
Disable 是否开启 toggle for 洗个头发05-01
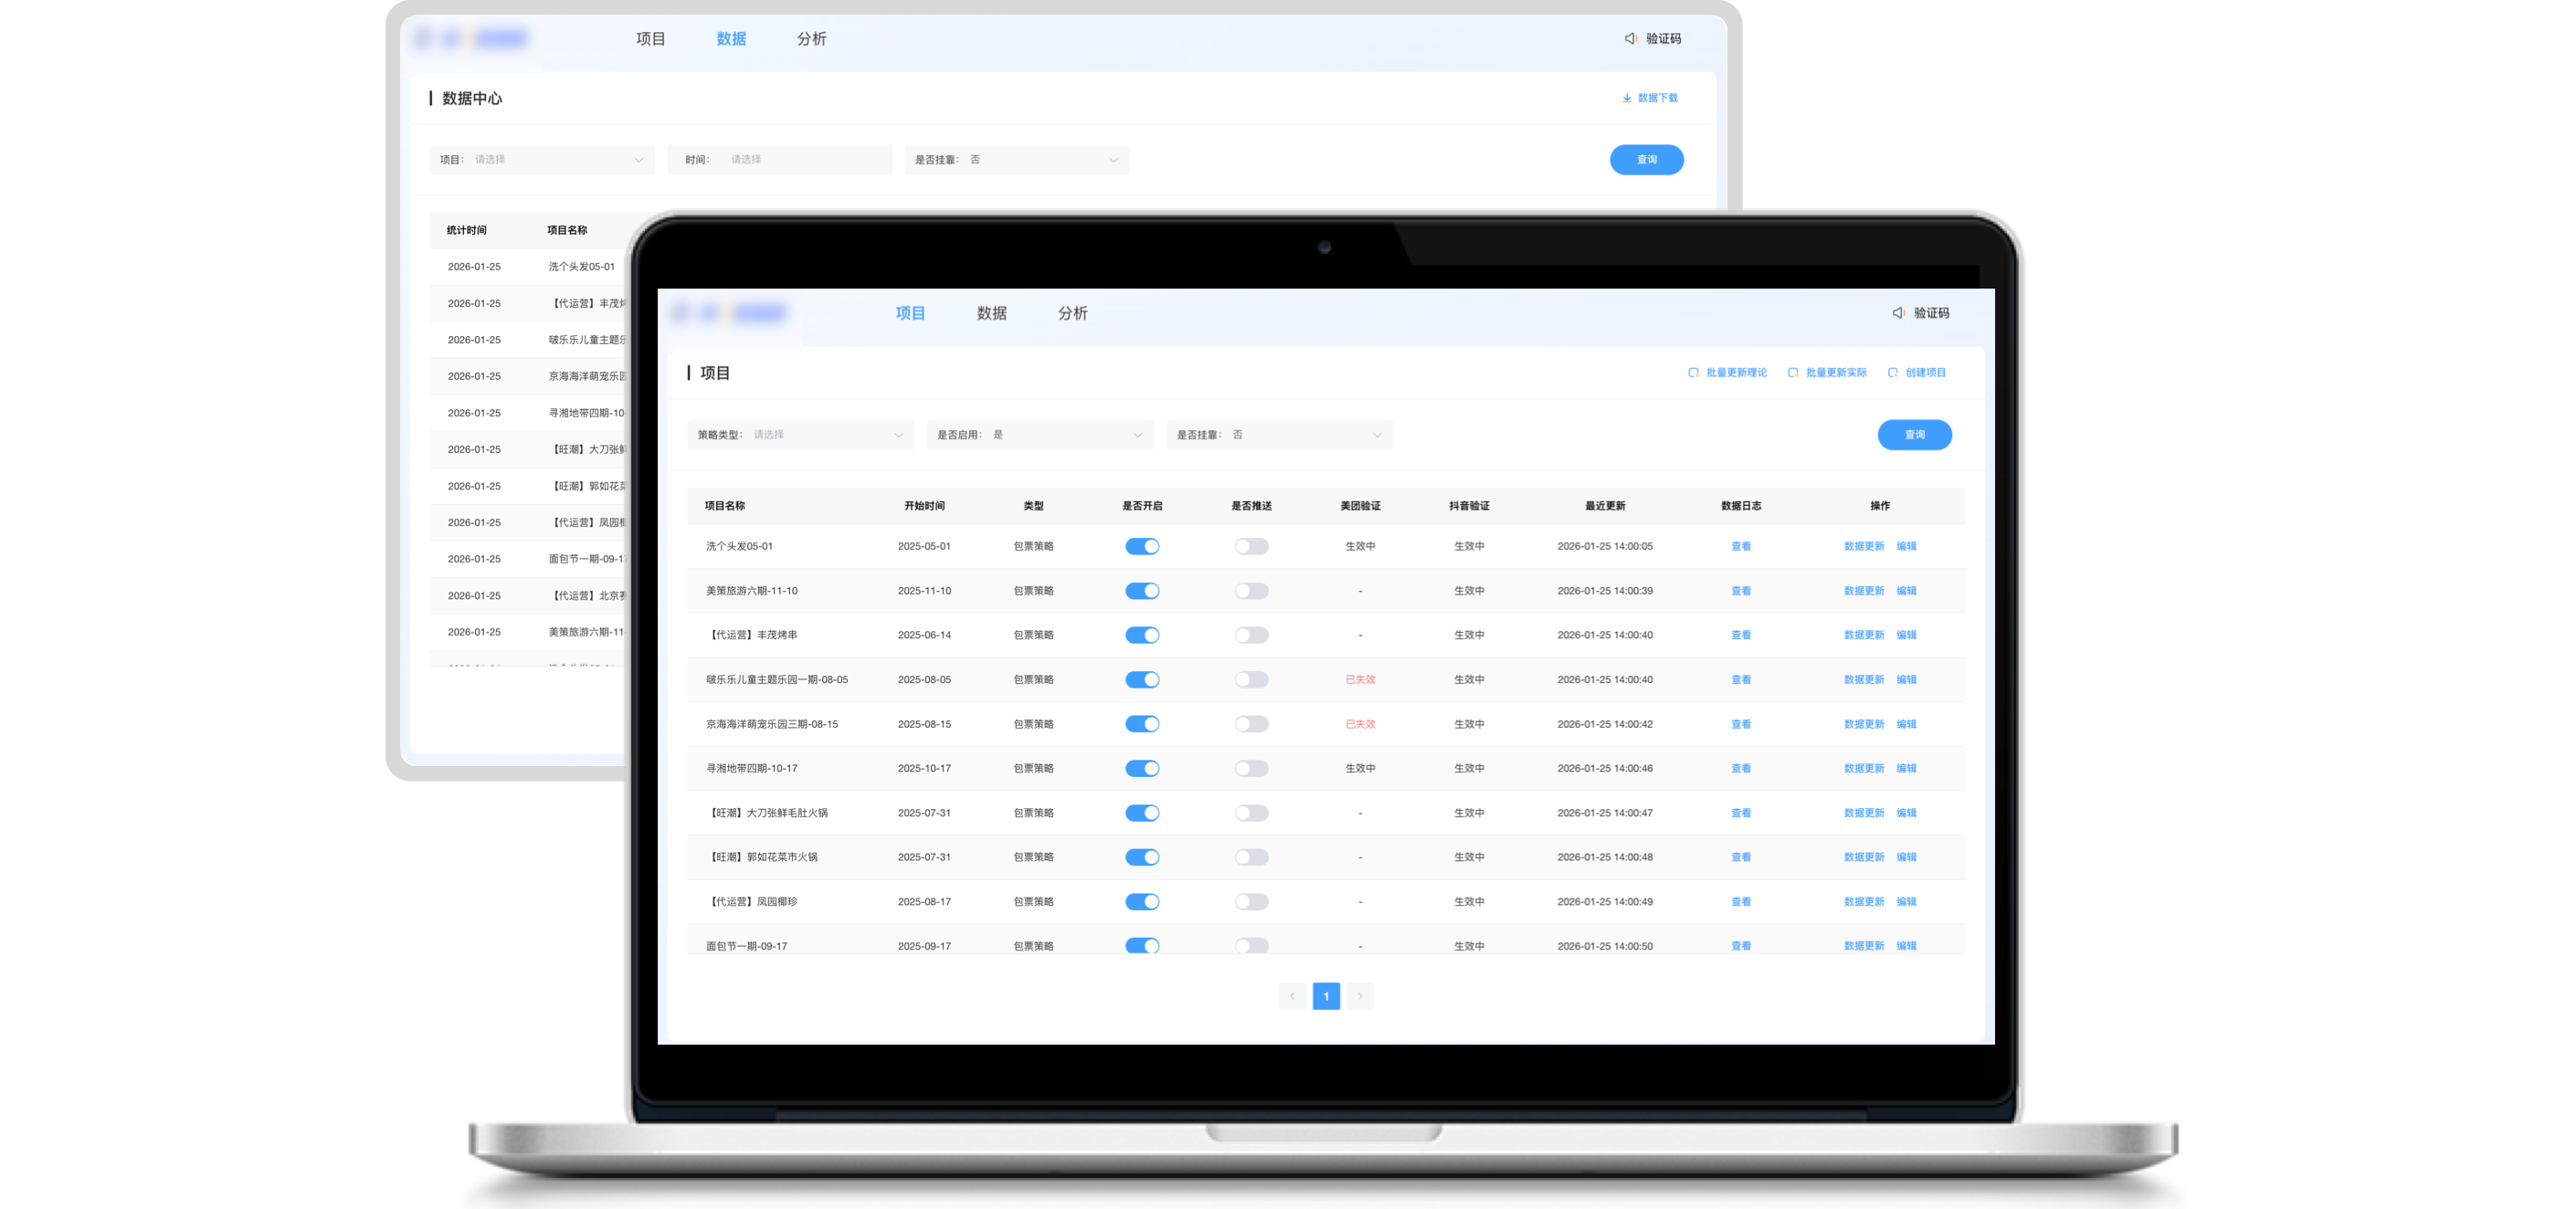pos(1142,546)
